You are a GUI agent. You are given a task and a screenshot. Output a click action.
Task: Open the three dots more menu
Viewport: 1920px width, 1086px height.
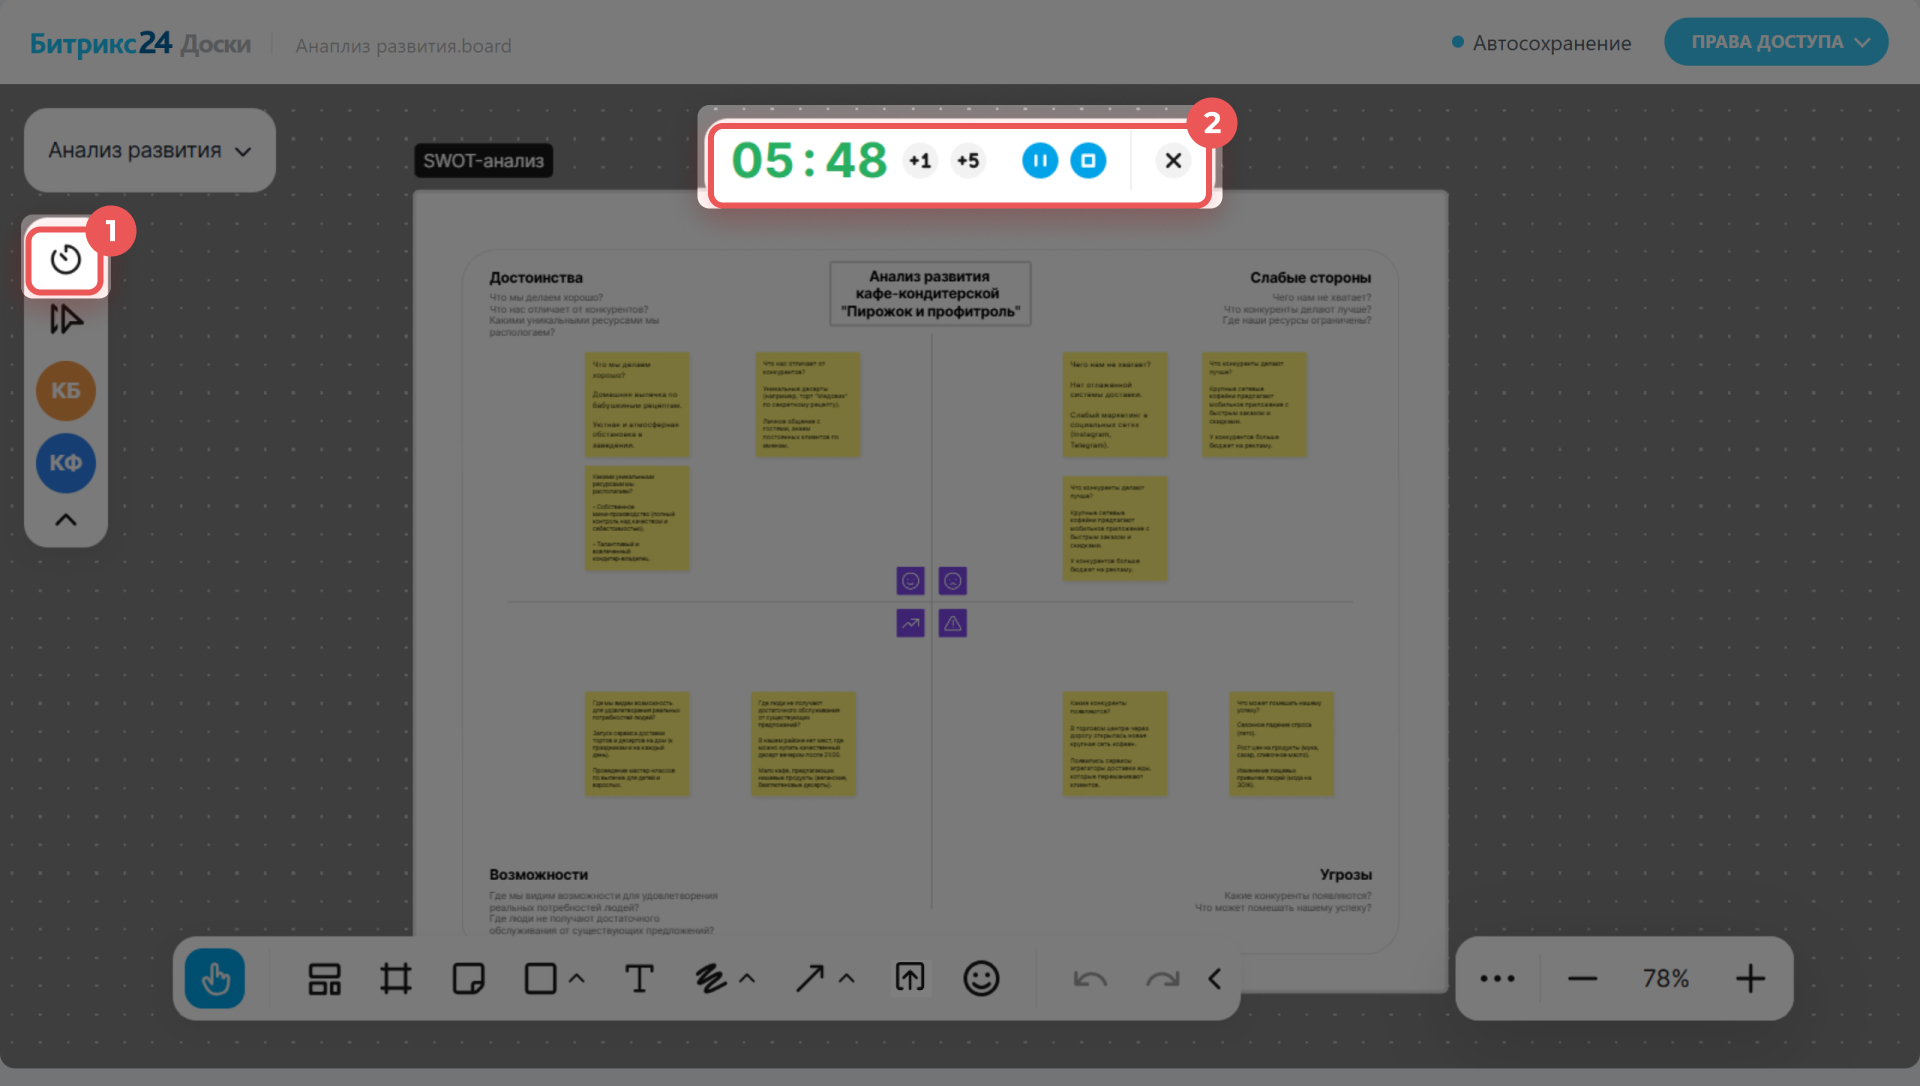pos(1497,978)
